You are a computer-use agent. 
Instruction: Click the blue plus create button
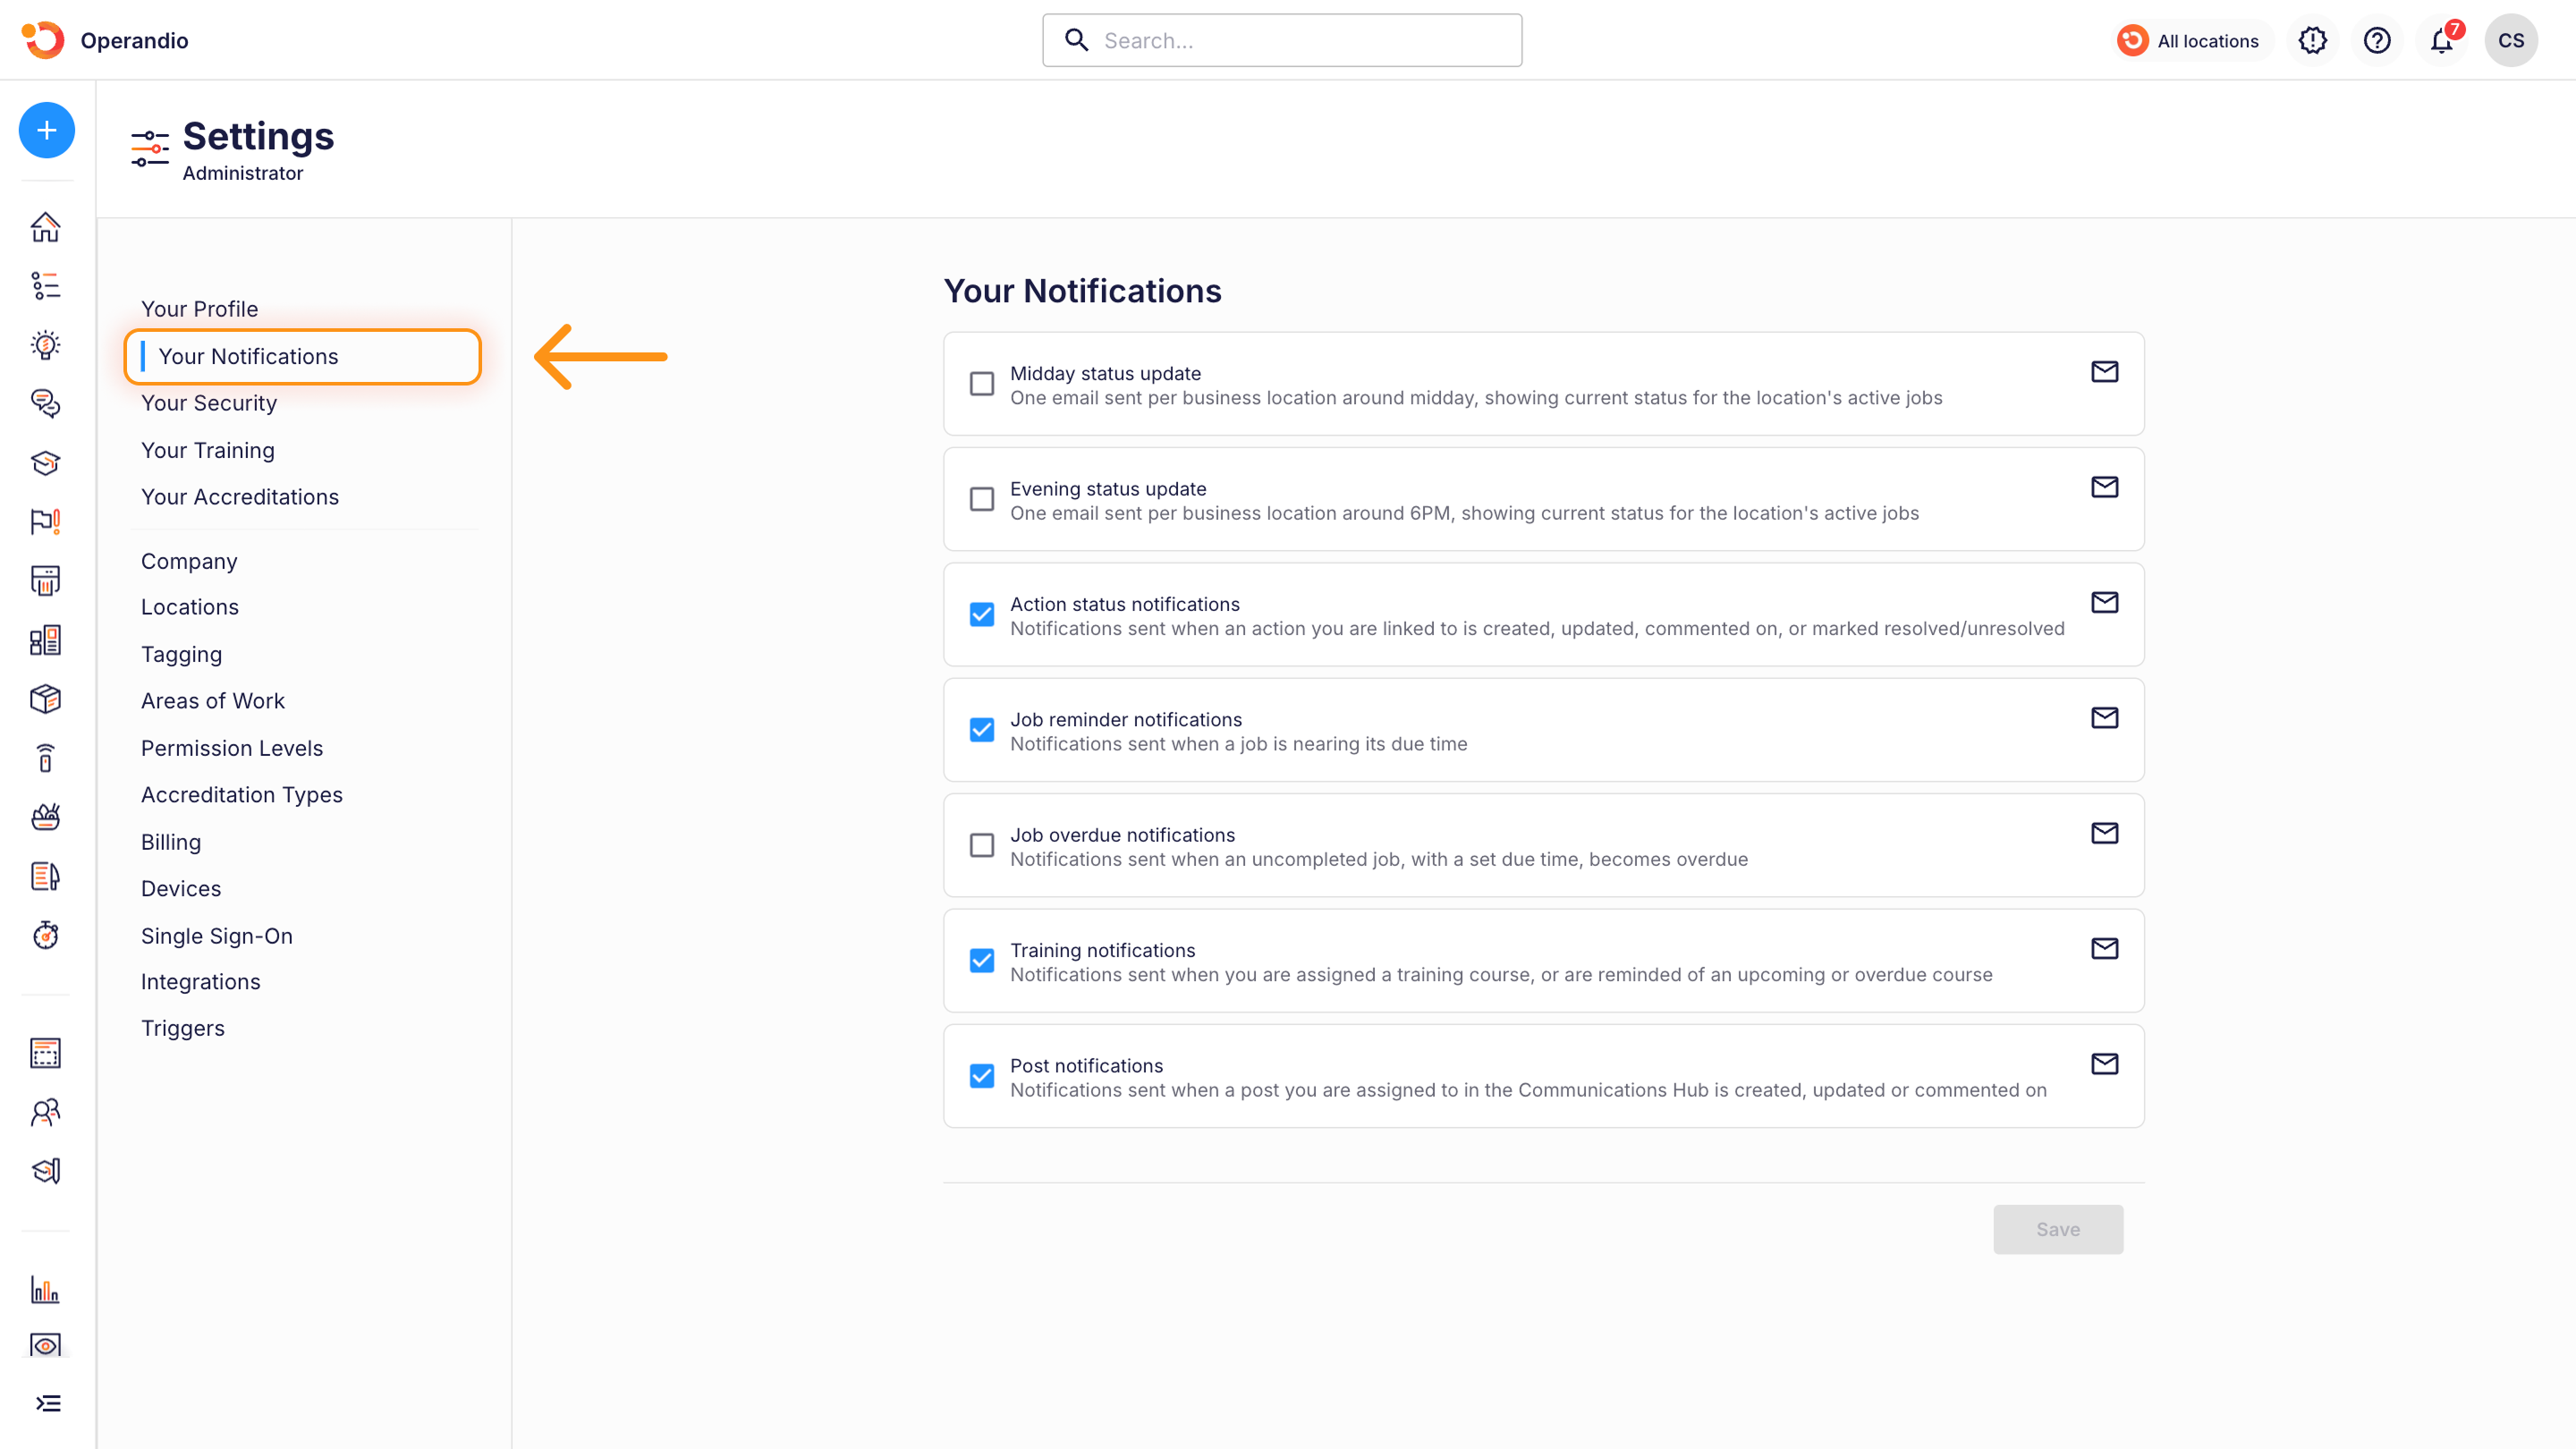tap(47, 130)
